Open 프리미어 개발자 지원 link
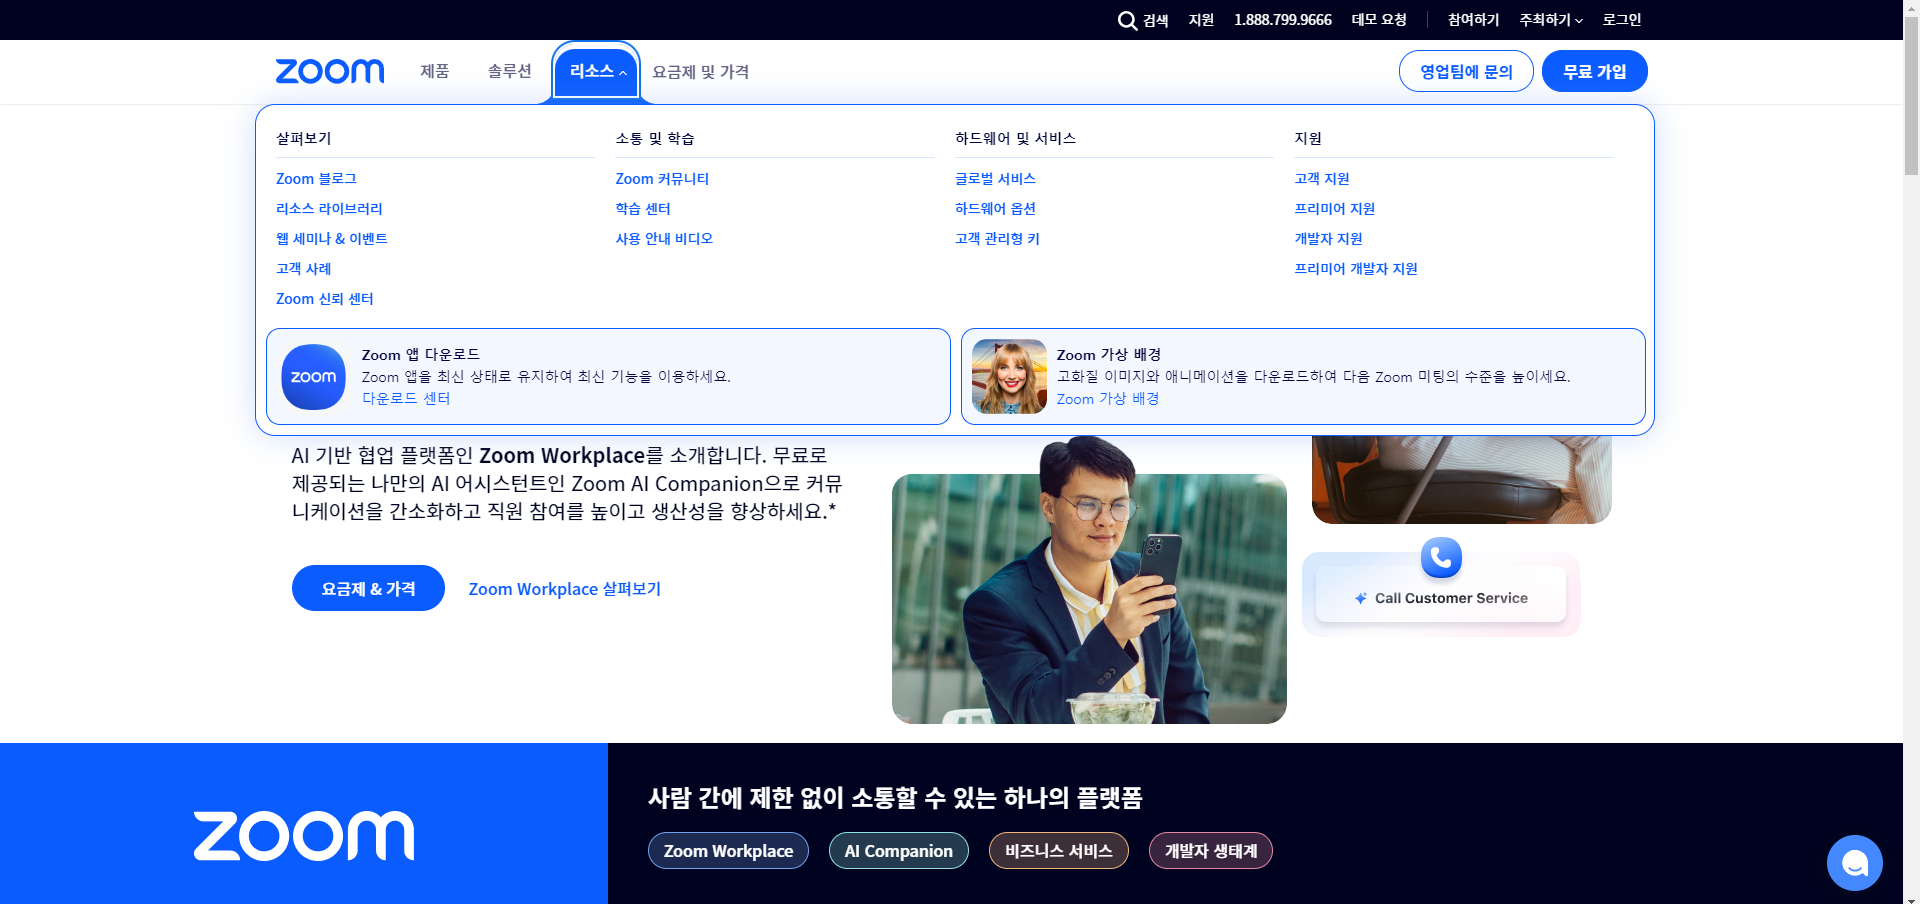This screenshot has height=904, width=1920. coord(1356,269)
